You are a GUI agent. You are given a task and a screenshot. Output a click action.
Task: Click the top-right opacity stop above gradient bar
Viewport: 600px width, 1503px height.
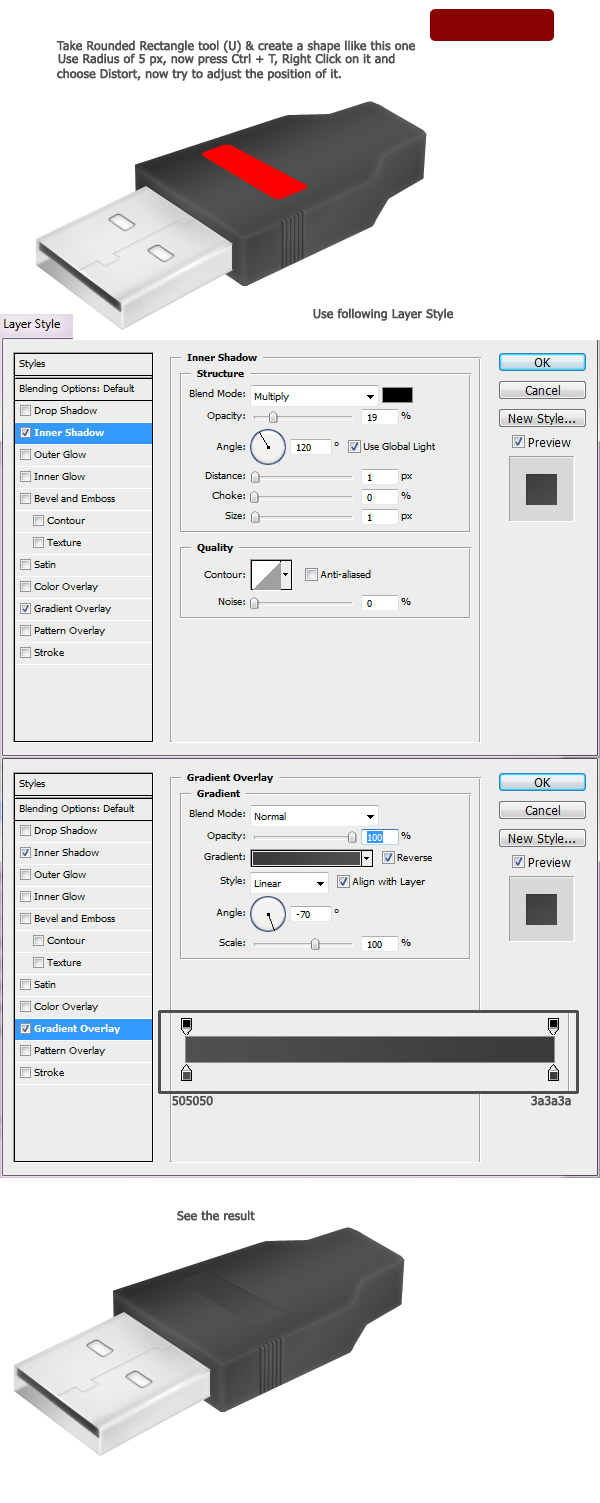coord(554,1026)
